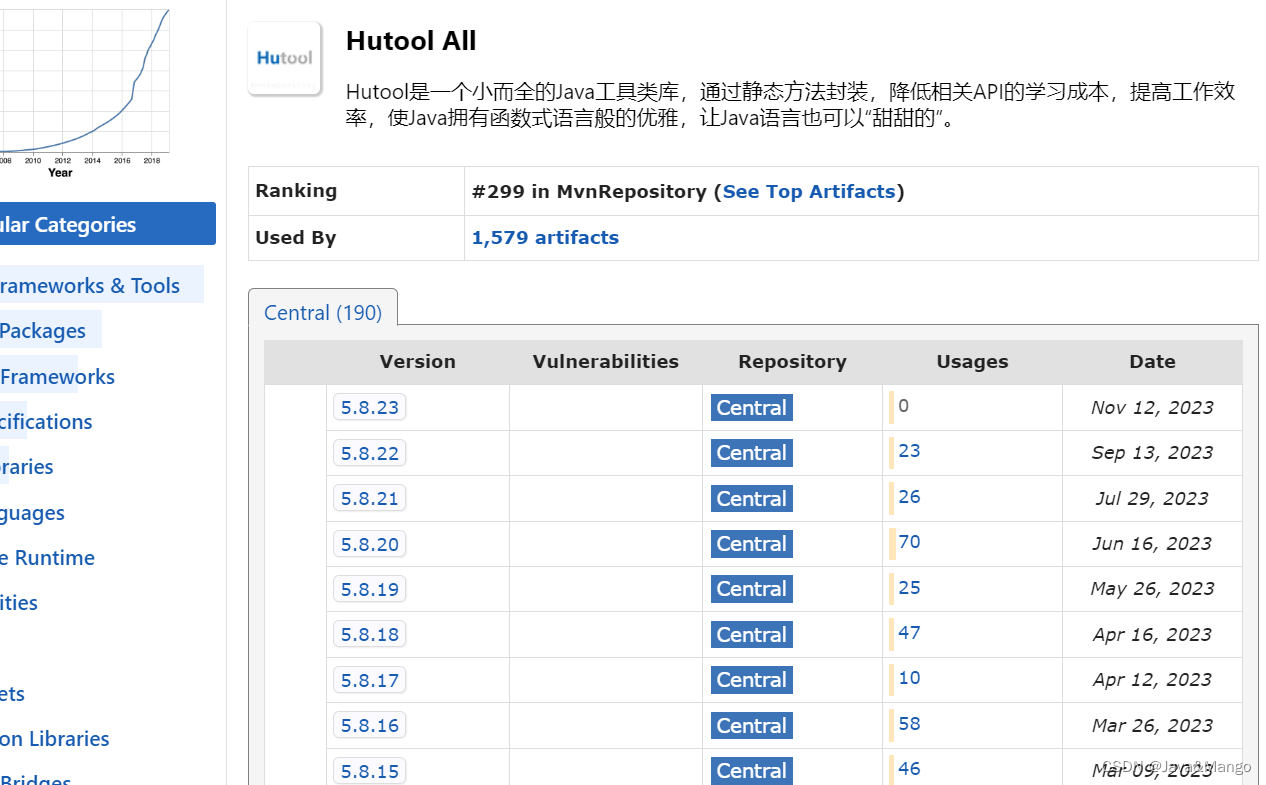Open usages count 46 for 5.8.15

click(909, 769)
